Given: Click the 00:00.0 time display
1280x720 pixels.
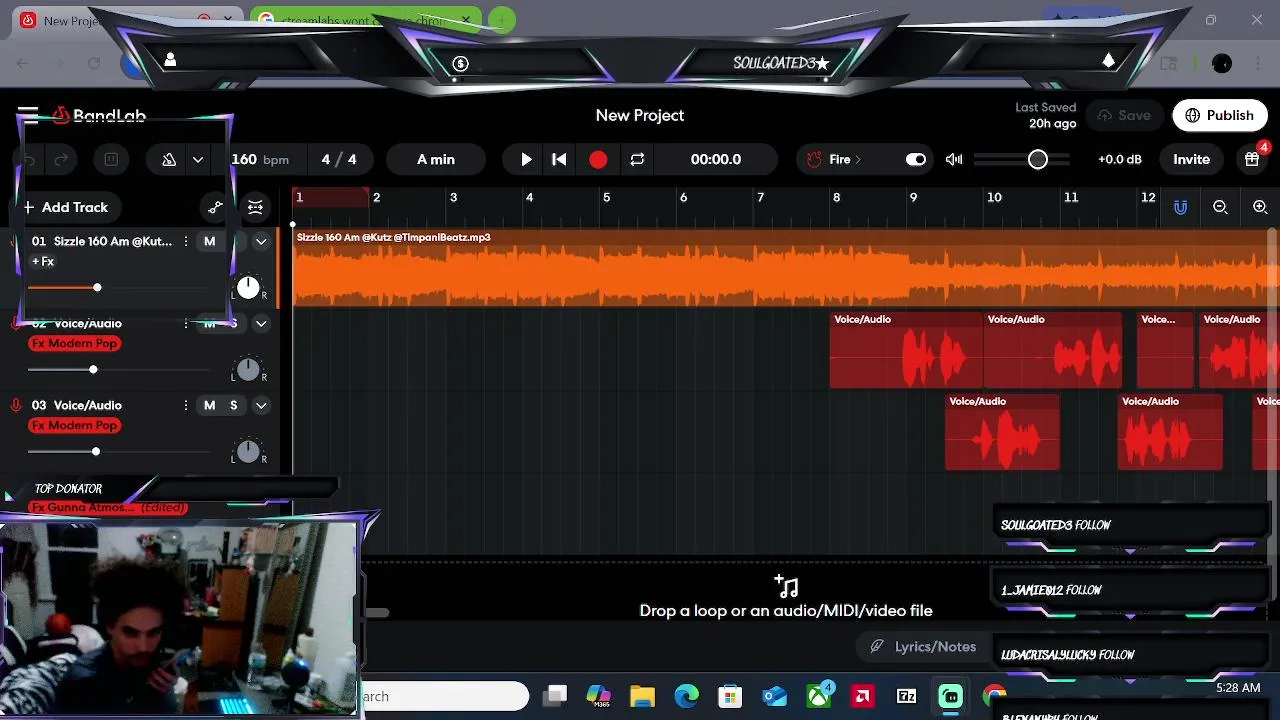Looking at the screenshot, I should click(x=716, y=159).
